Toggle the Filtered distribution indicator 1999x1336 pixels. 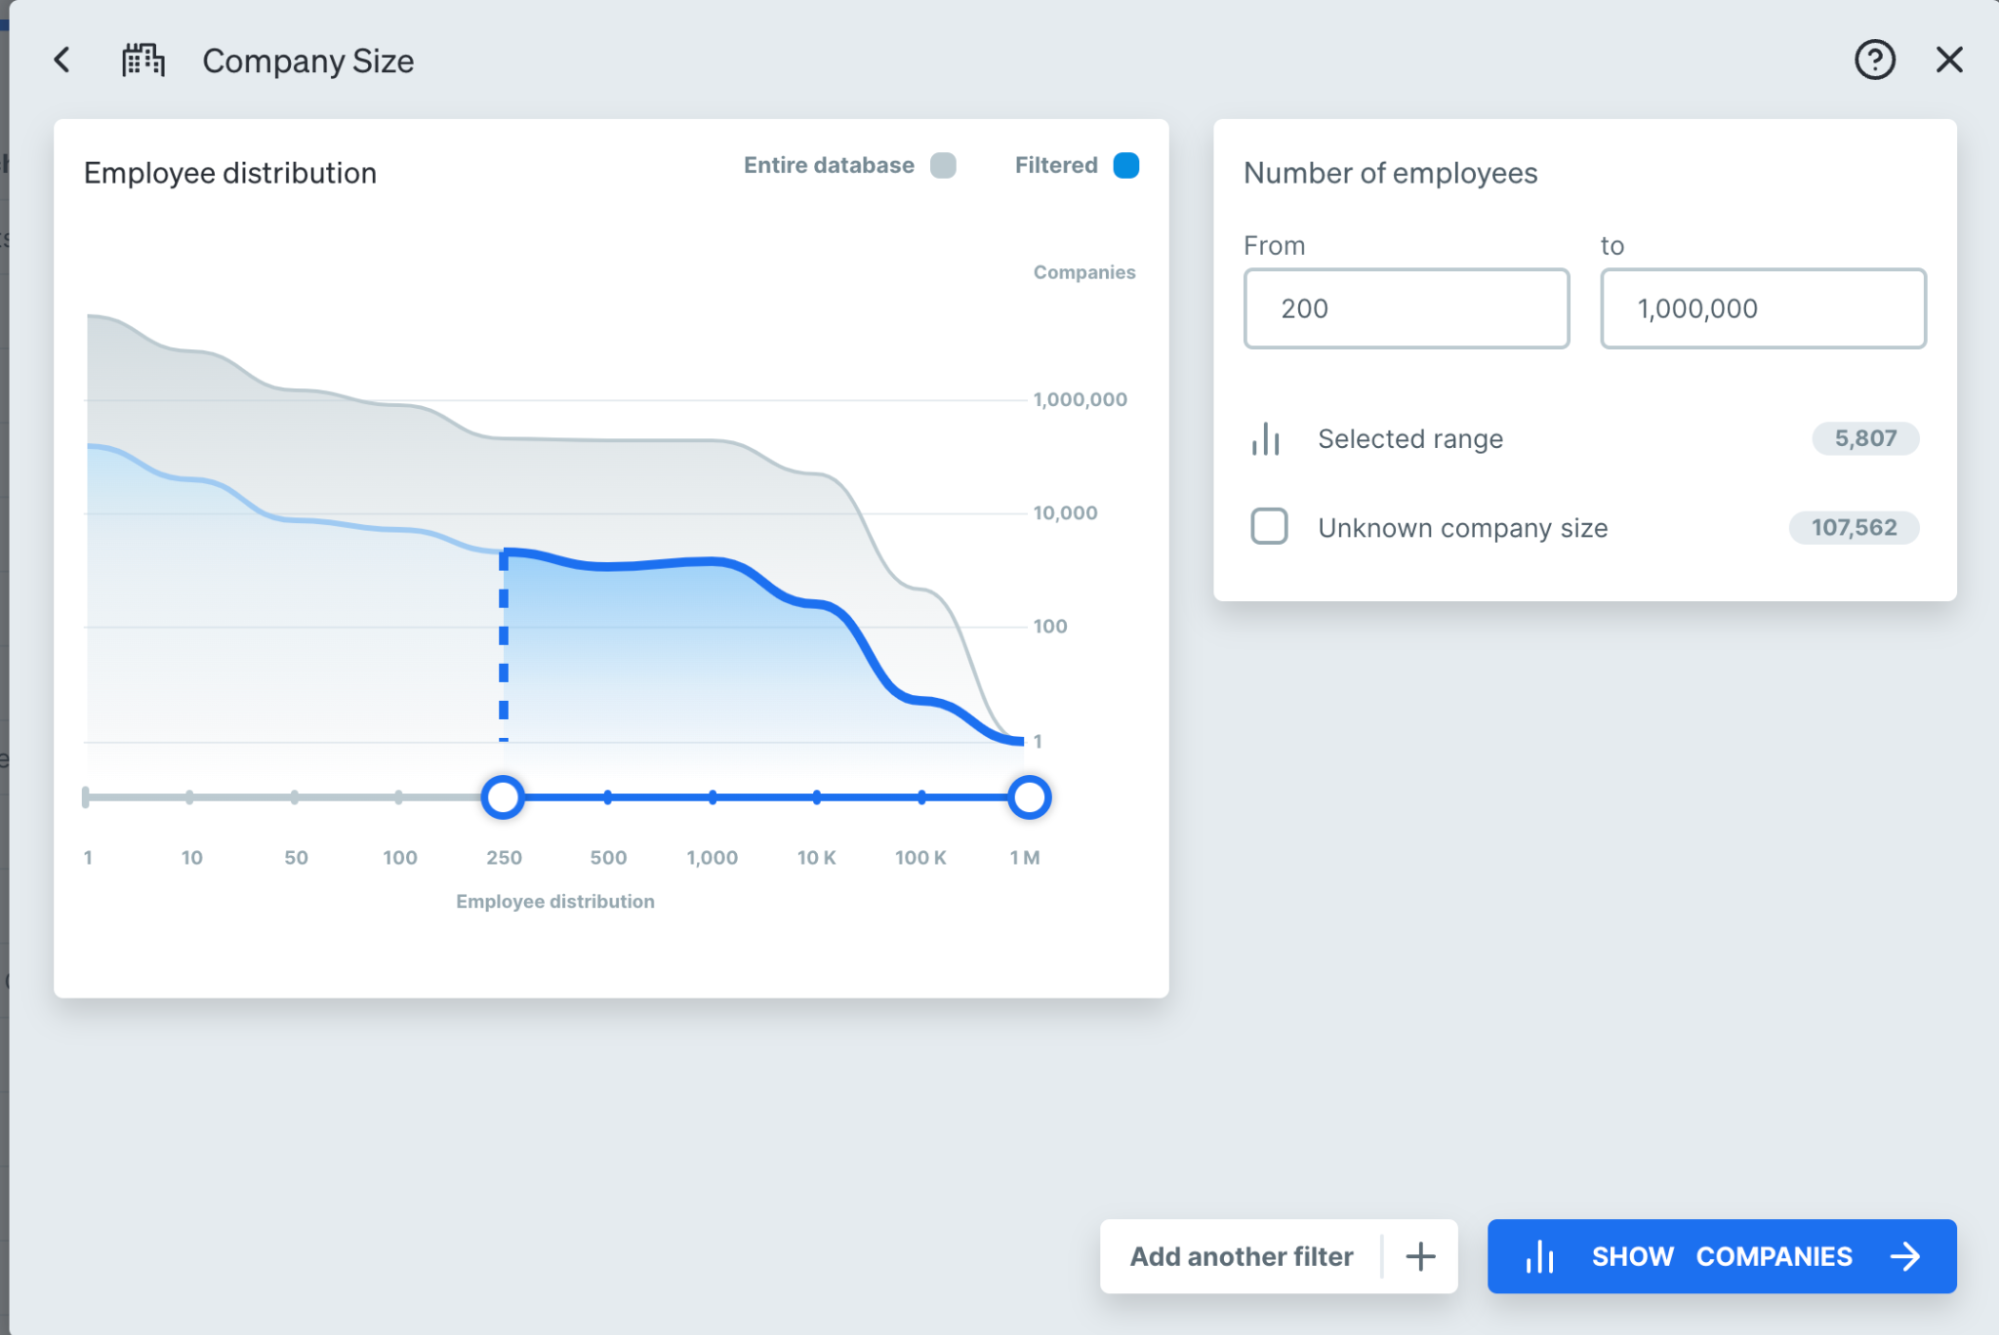(x=1126, y=165)
